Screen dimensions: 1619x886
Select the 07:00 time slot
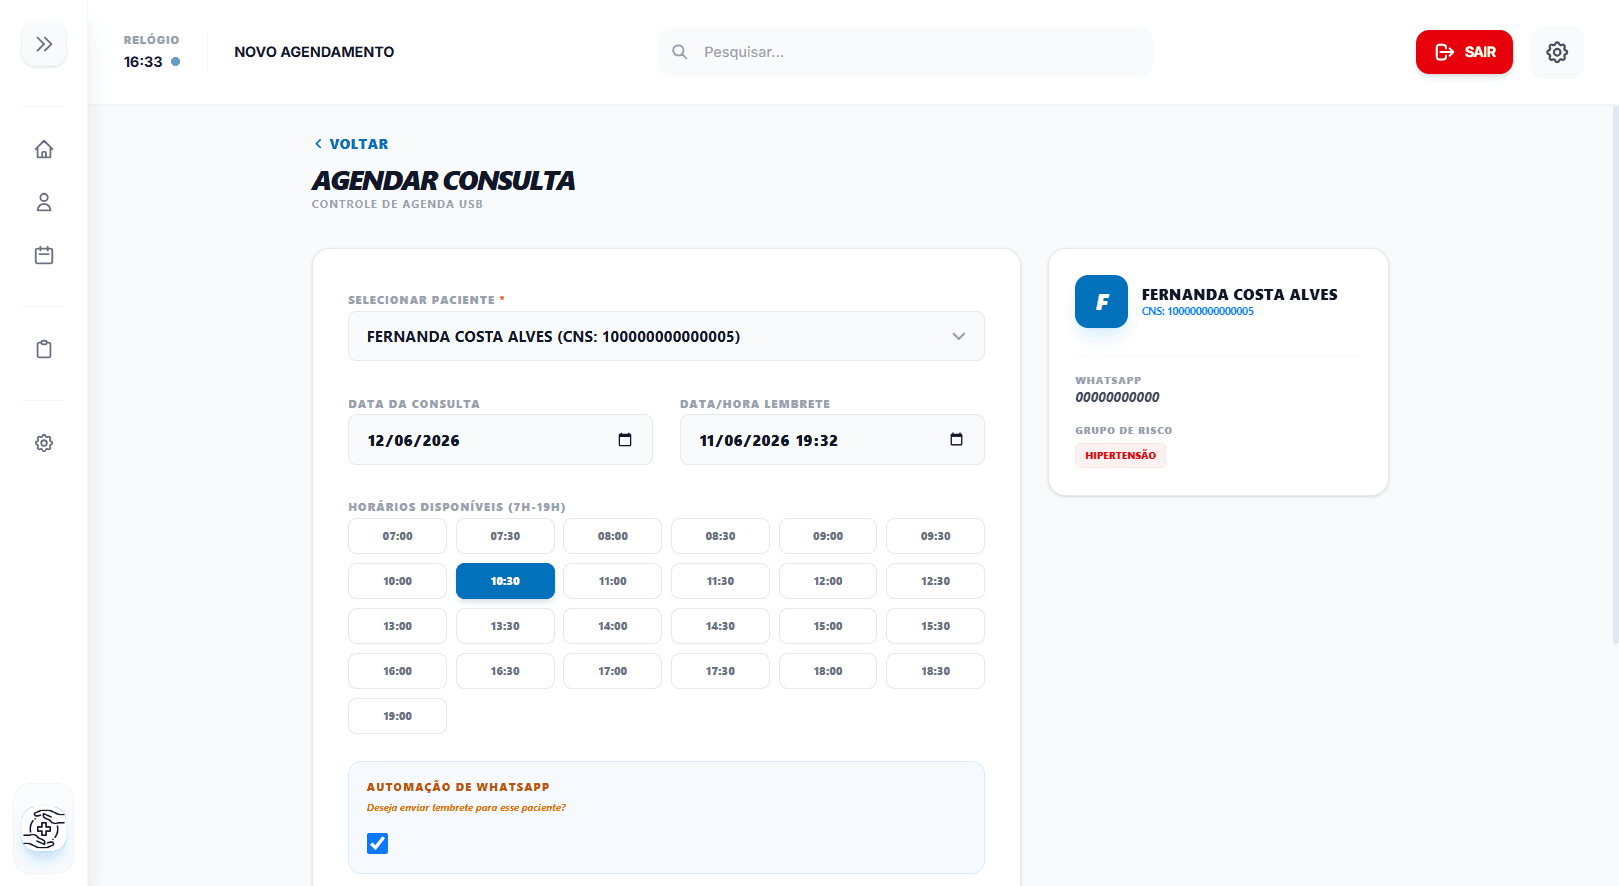coord(397,536)
